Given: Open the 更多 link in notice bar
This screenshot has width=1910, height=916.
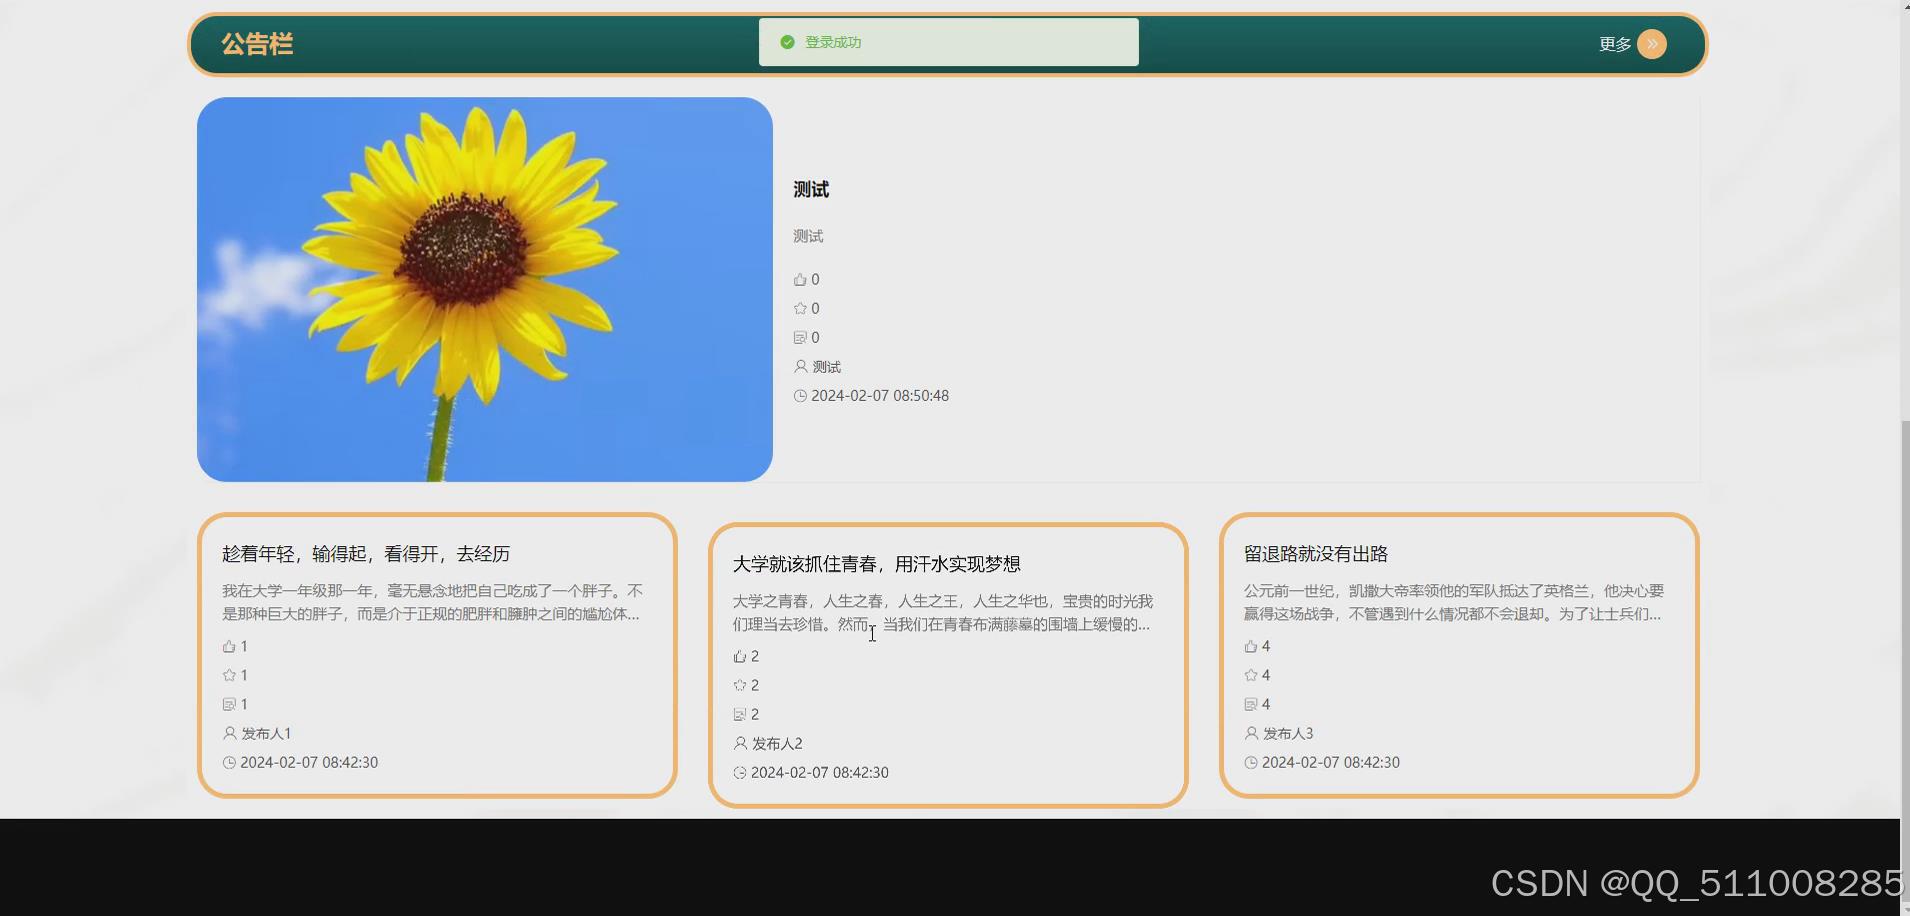Looking at the screenshot, I should coord(1614,44).
